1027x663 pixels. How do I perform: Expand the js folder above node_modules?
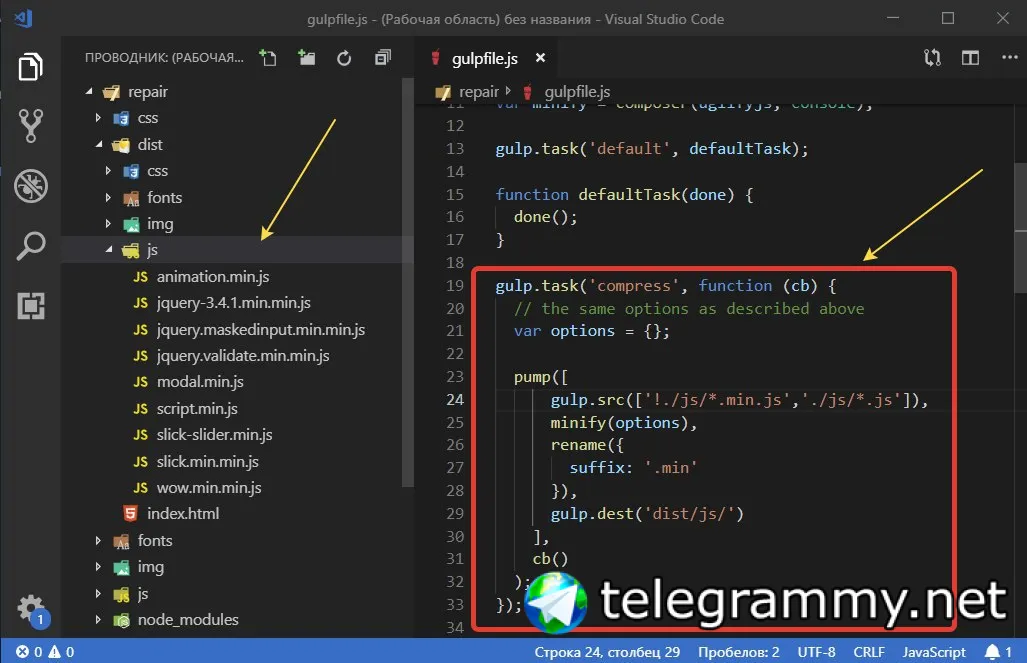point(98,594)
